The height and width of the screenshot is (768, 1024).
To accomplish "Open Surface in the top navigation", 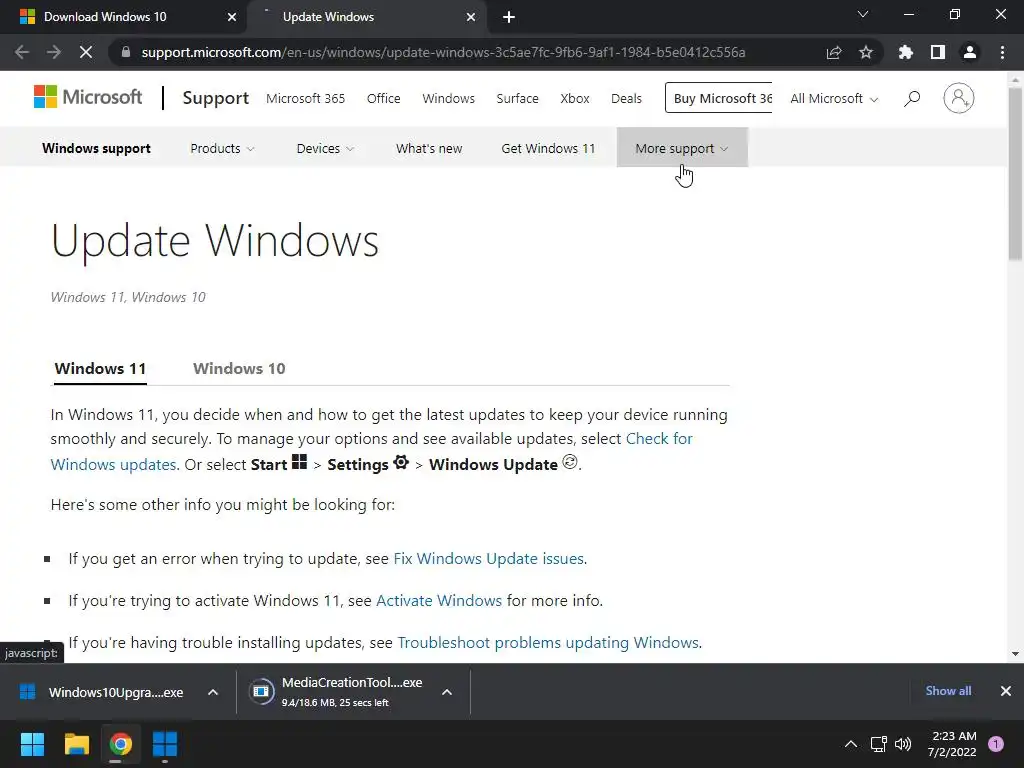I will point(517,99).
